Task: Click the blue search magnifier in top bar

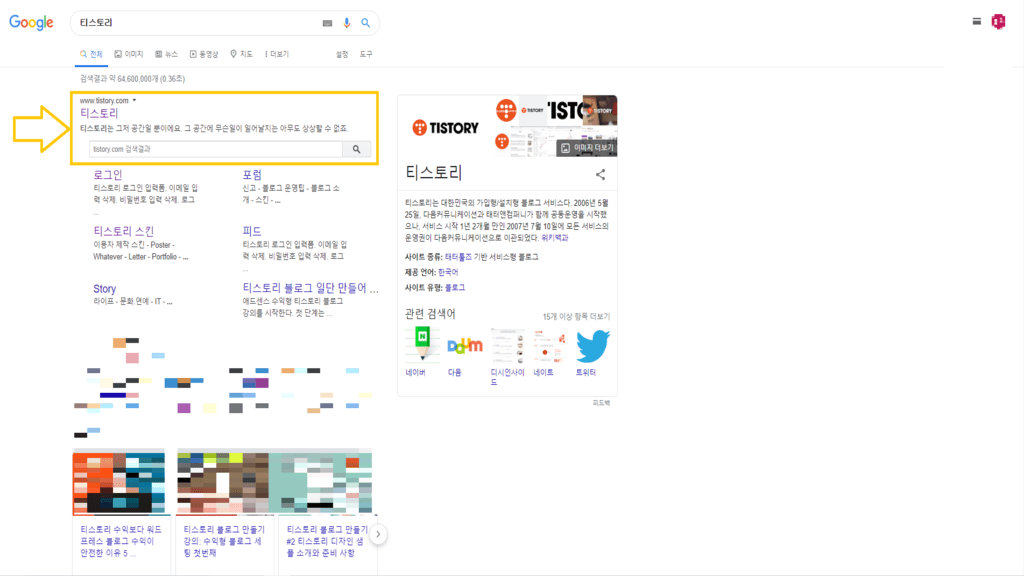Action: click(366, 23)
